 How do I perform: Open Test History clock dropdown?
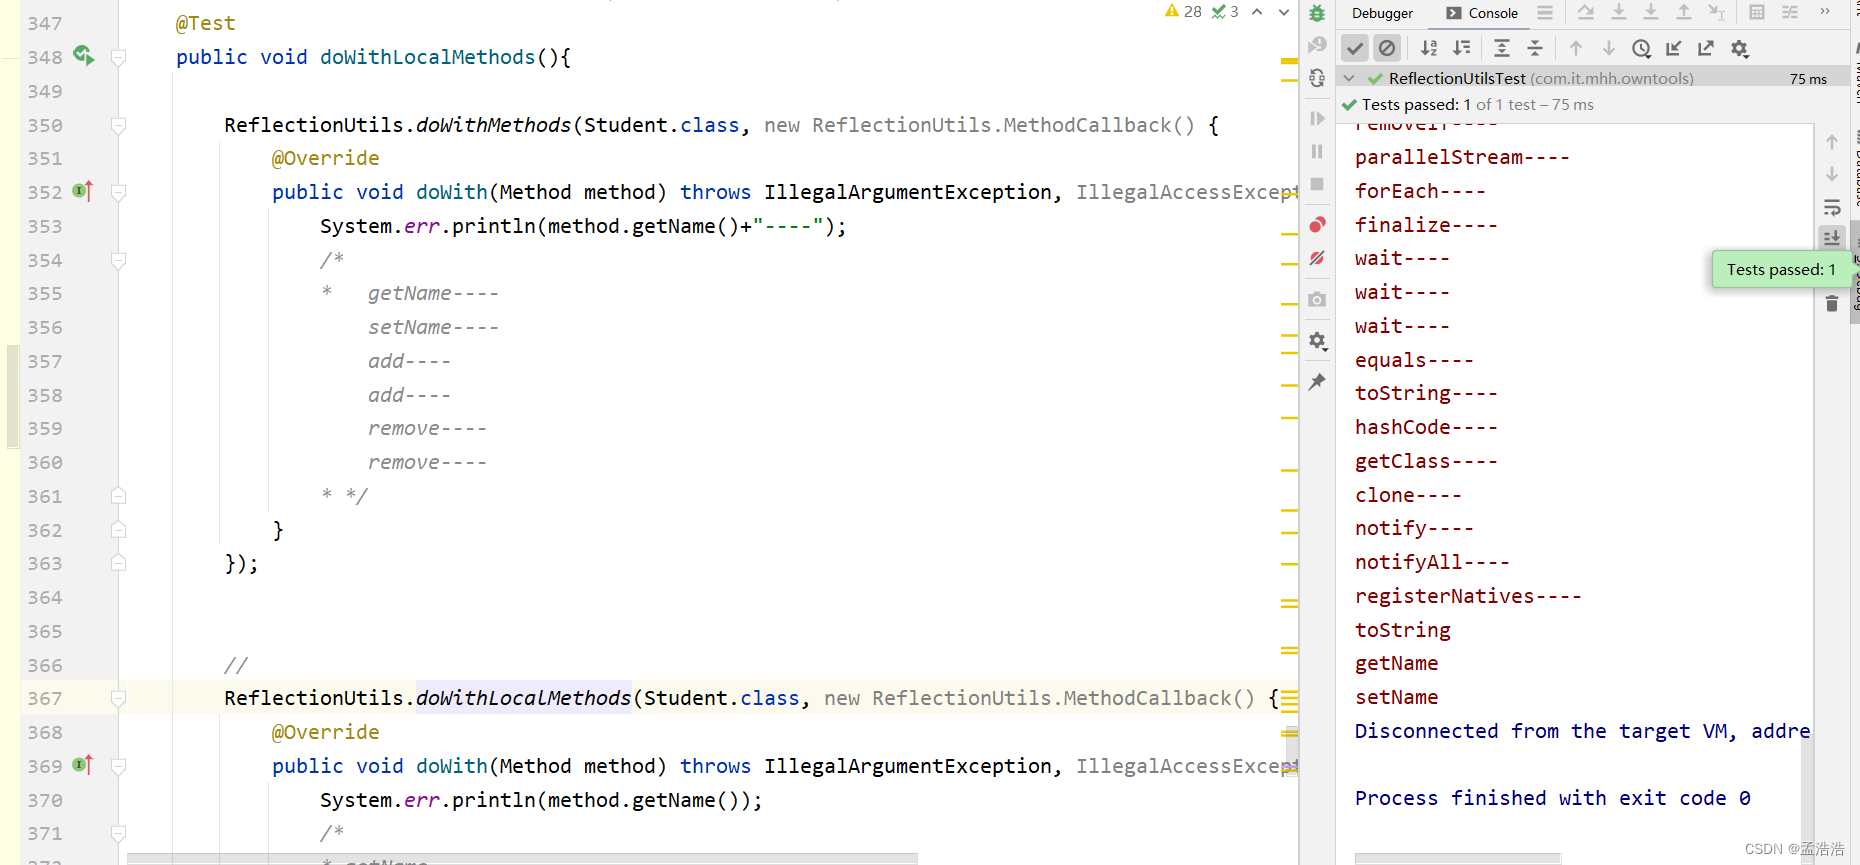(x=1642, y=48)
